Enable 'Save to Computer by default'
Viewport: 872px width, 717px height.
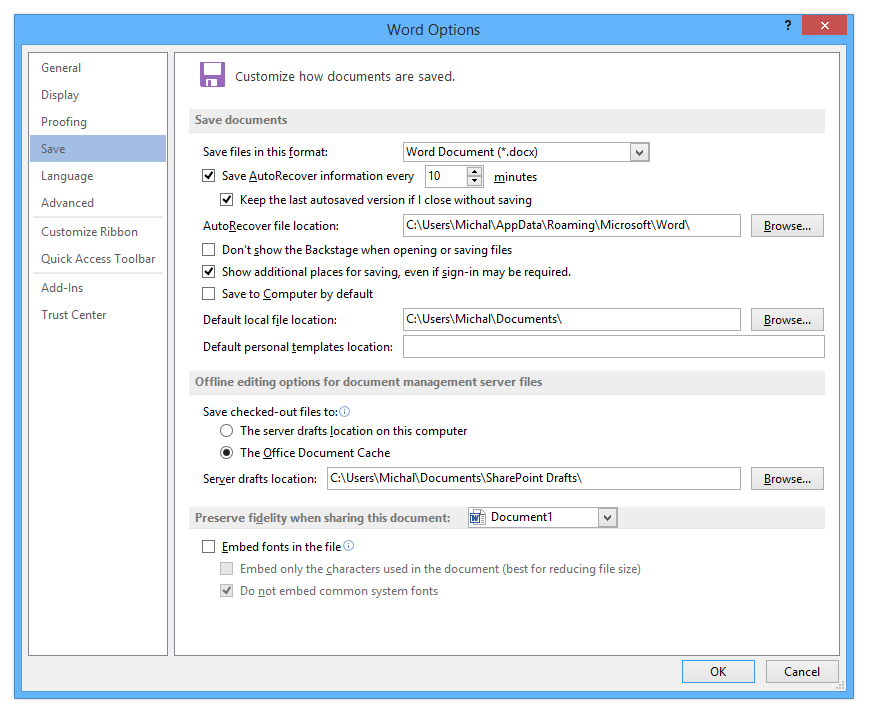(x=208, y=293)
